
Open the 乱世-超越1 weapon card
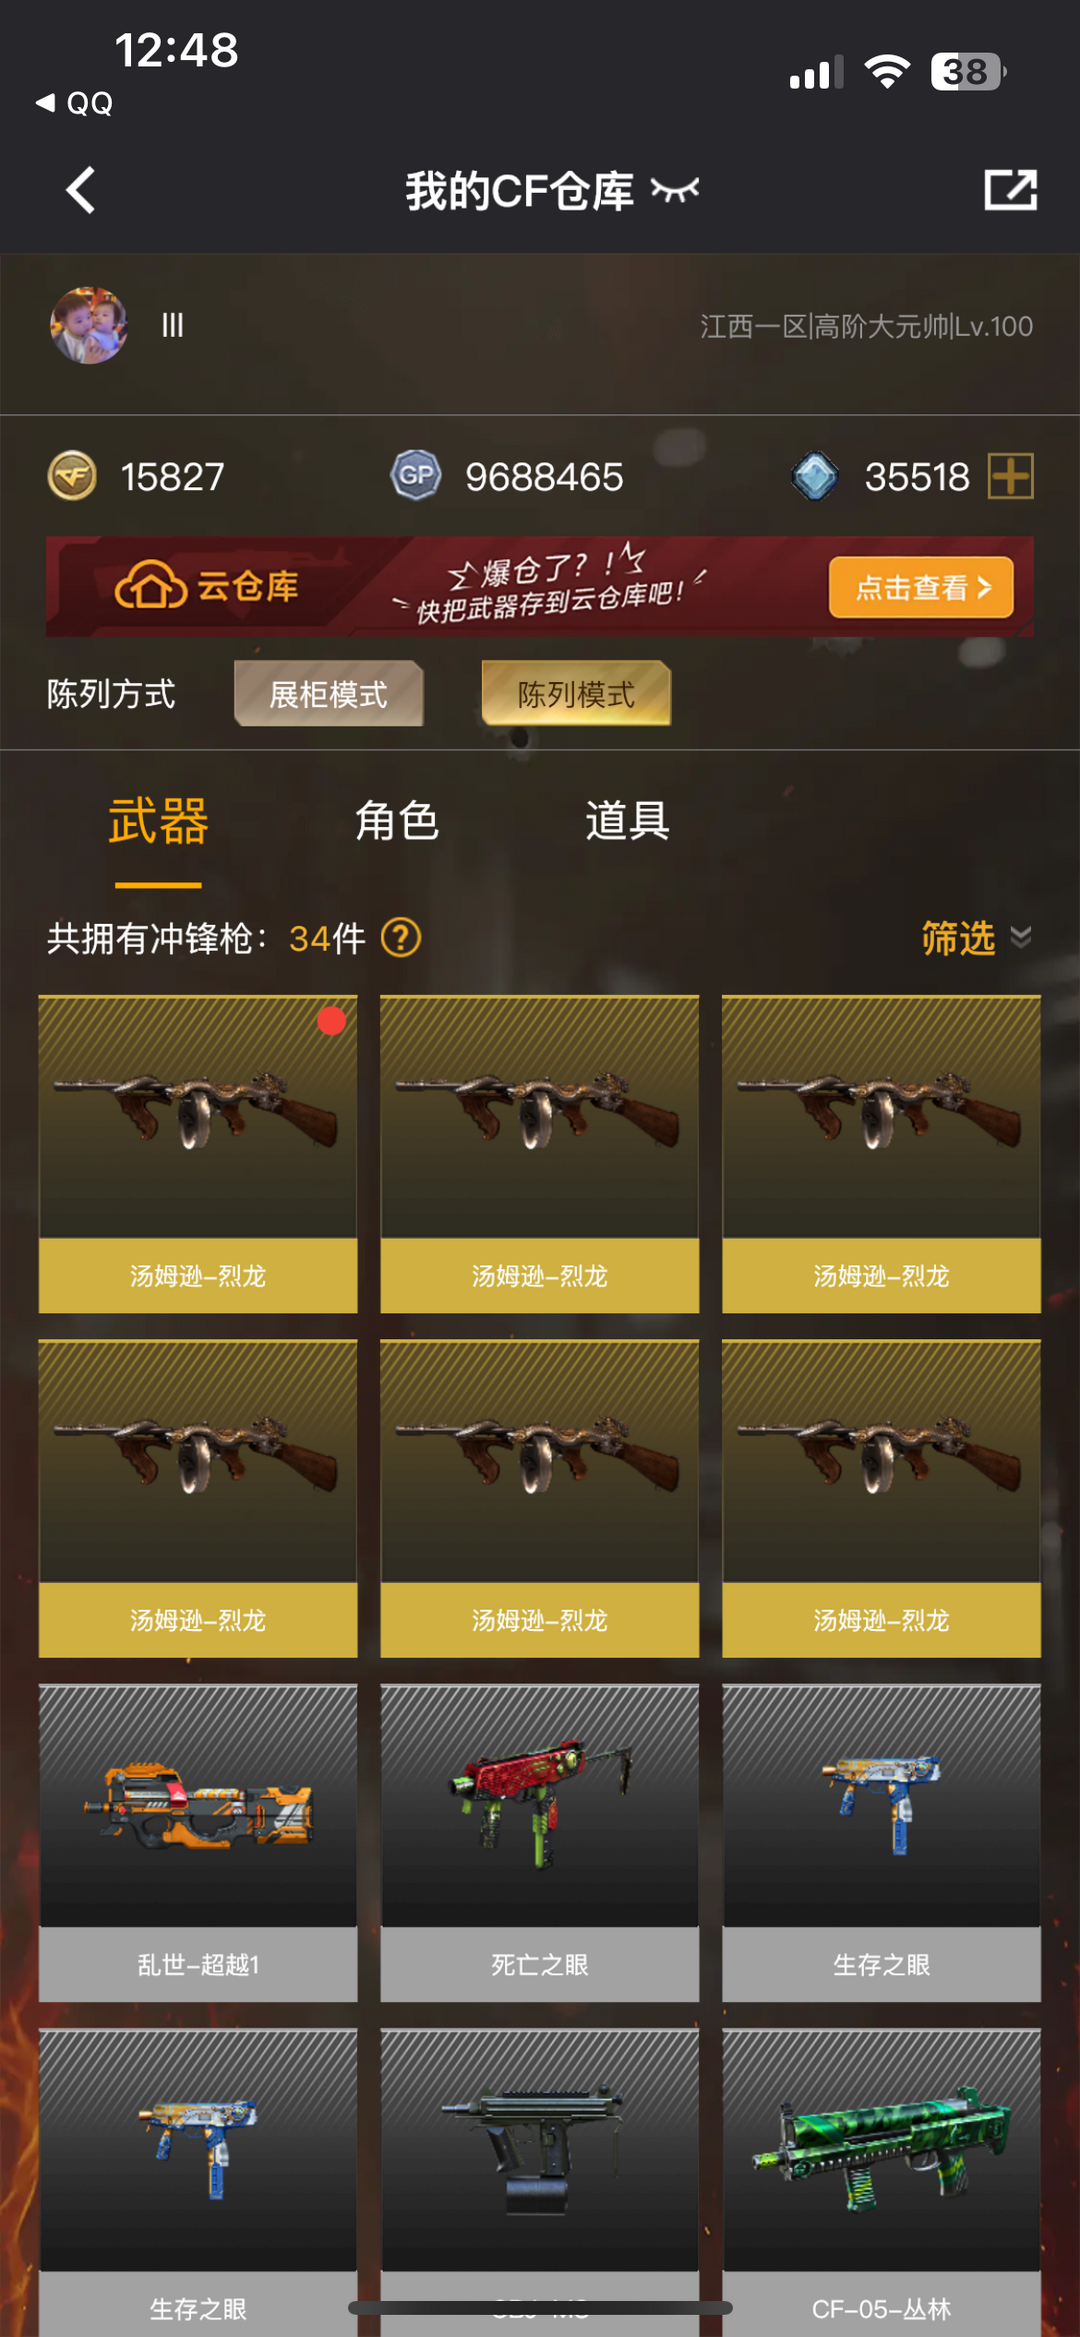198,1843
